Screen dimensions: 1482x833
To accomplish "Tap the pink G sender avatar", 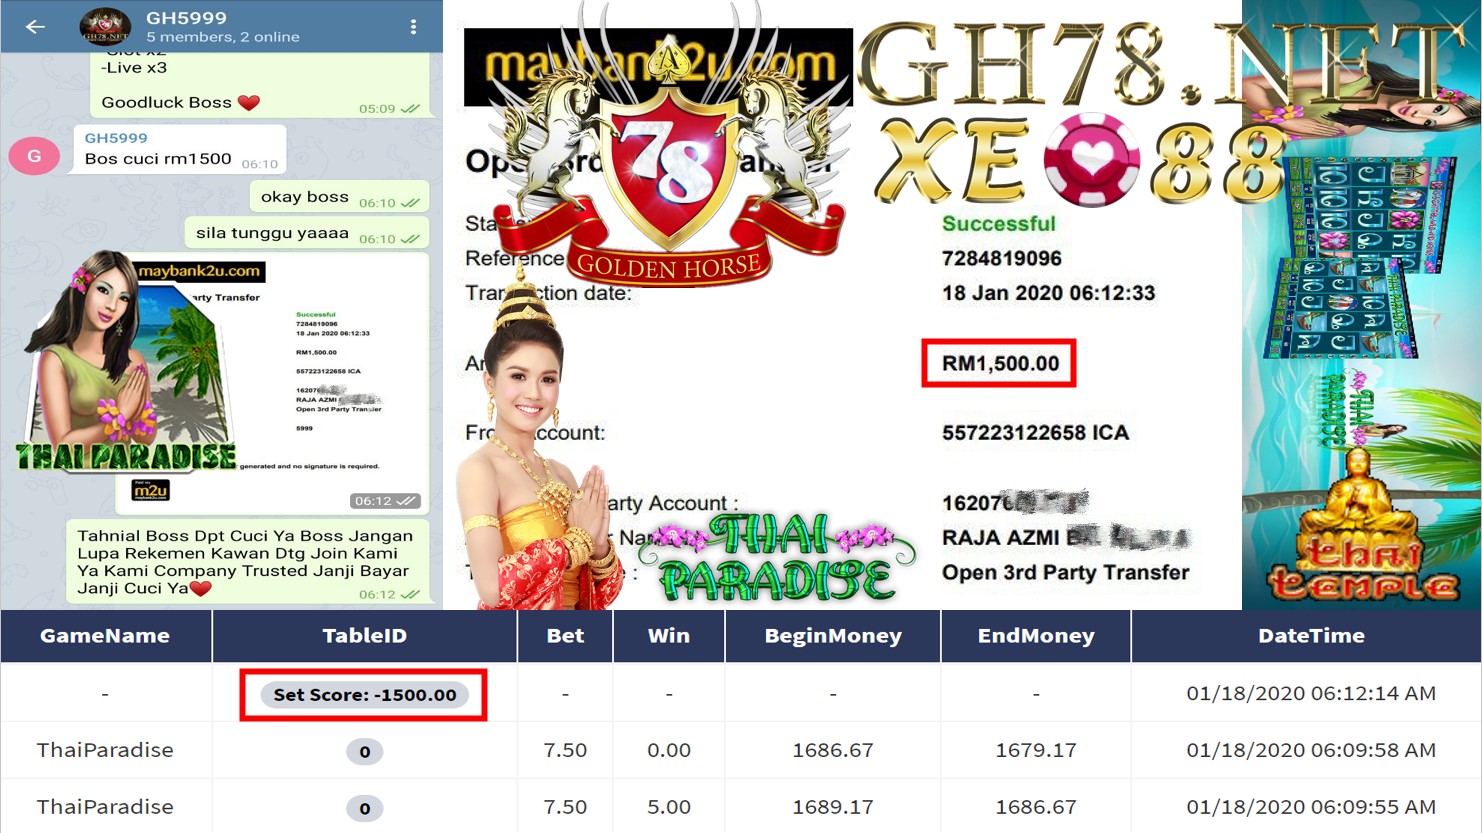I will click(x=34, y=155).
